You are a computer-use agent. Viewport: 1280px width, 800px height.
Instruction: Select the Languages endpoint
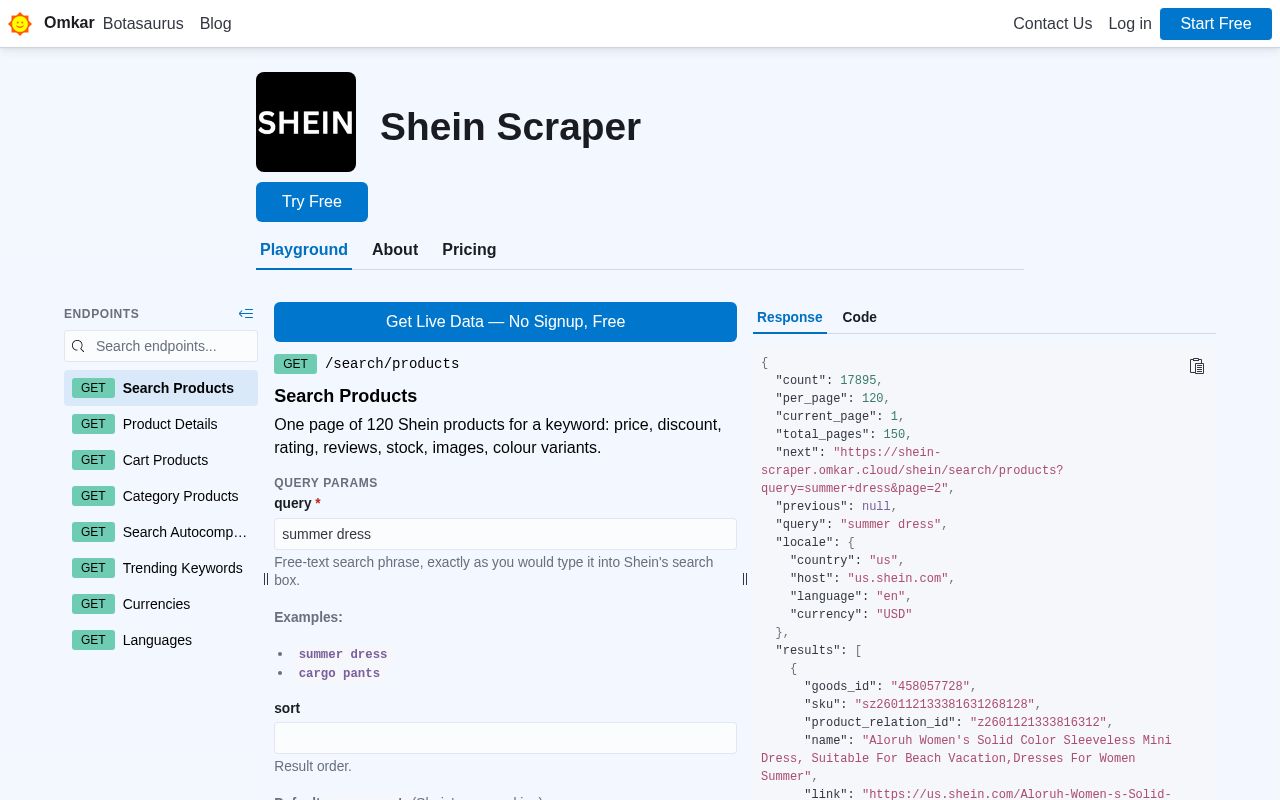pyautogui.click(x=161, y=640)
